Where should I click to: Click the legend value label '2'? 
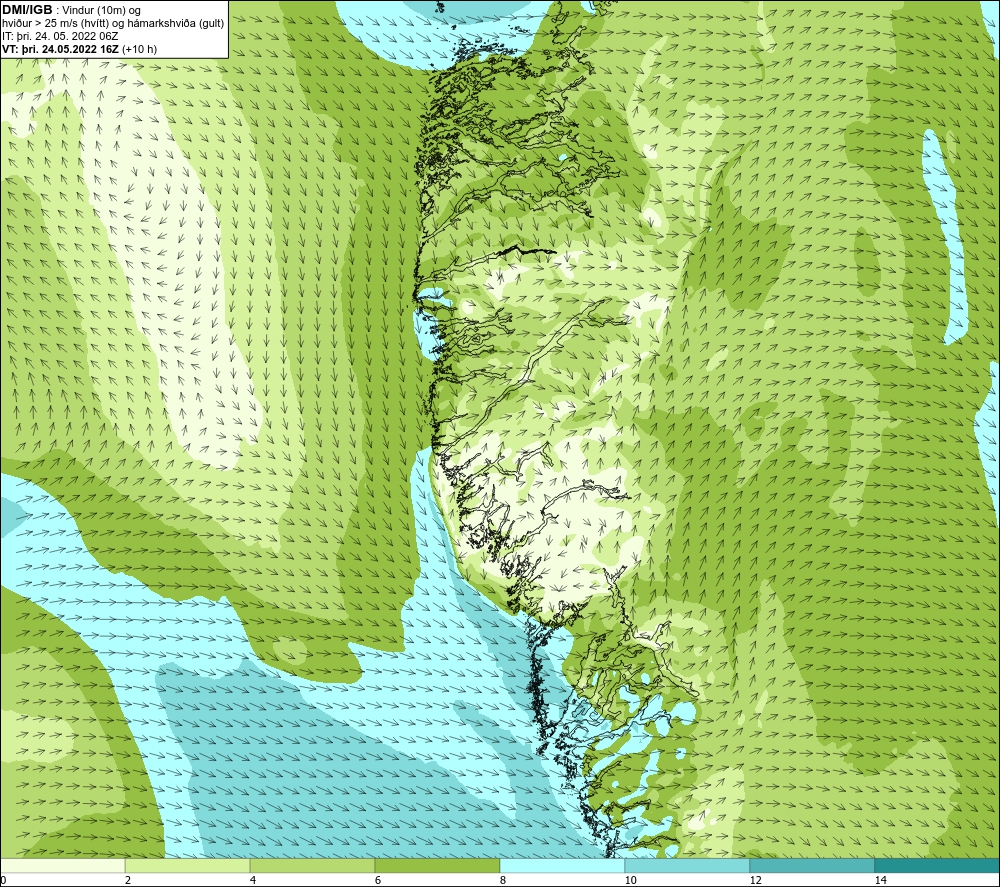pos(128,880)
